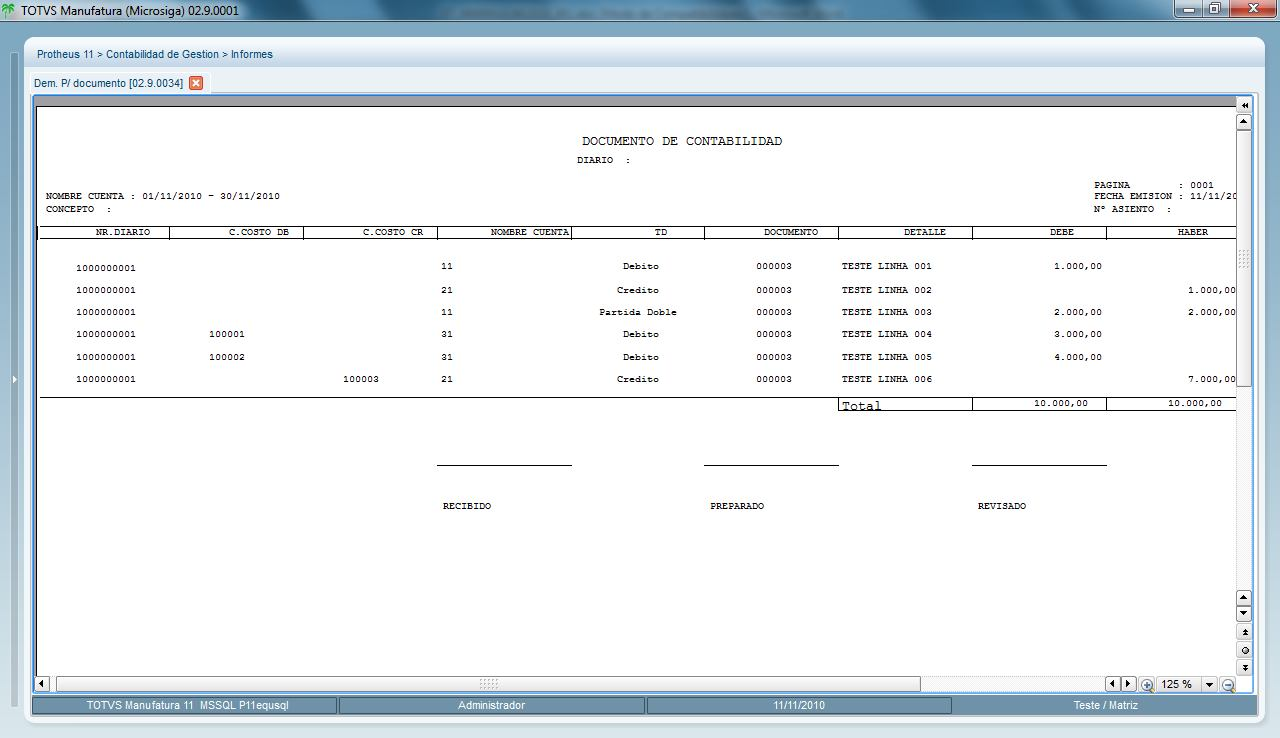Click the vertical scrollbar thumb
This screenshot has width=1280, height=738.
[1244, 258]
